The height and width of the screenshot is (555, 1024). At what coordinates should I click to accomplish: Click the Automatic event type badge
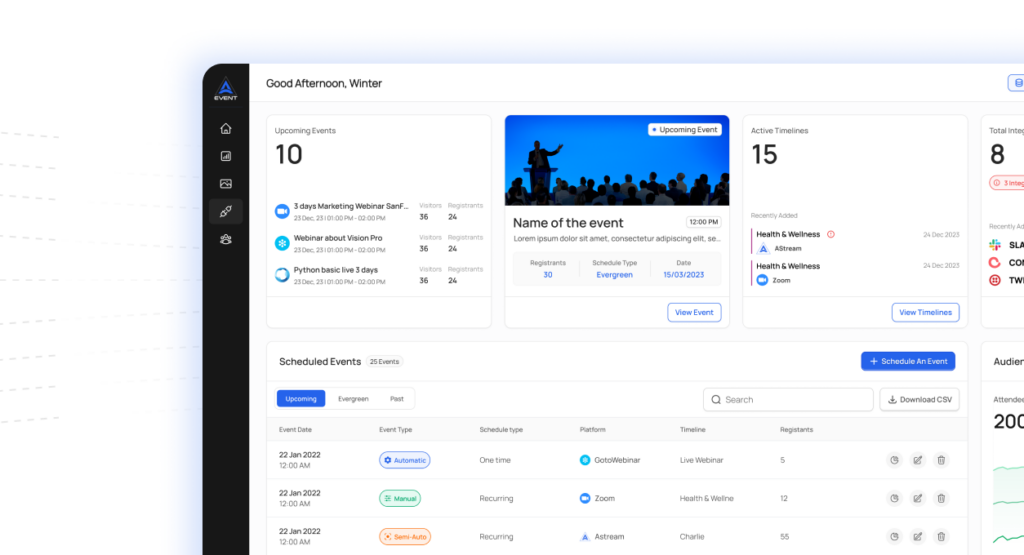[405, 460]
